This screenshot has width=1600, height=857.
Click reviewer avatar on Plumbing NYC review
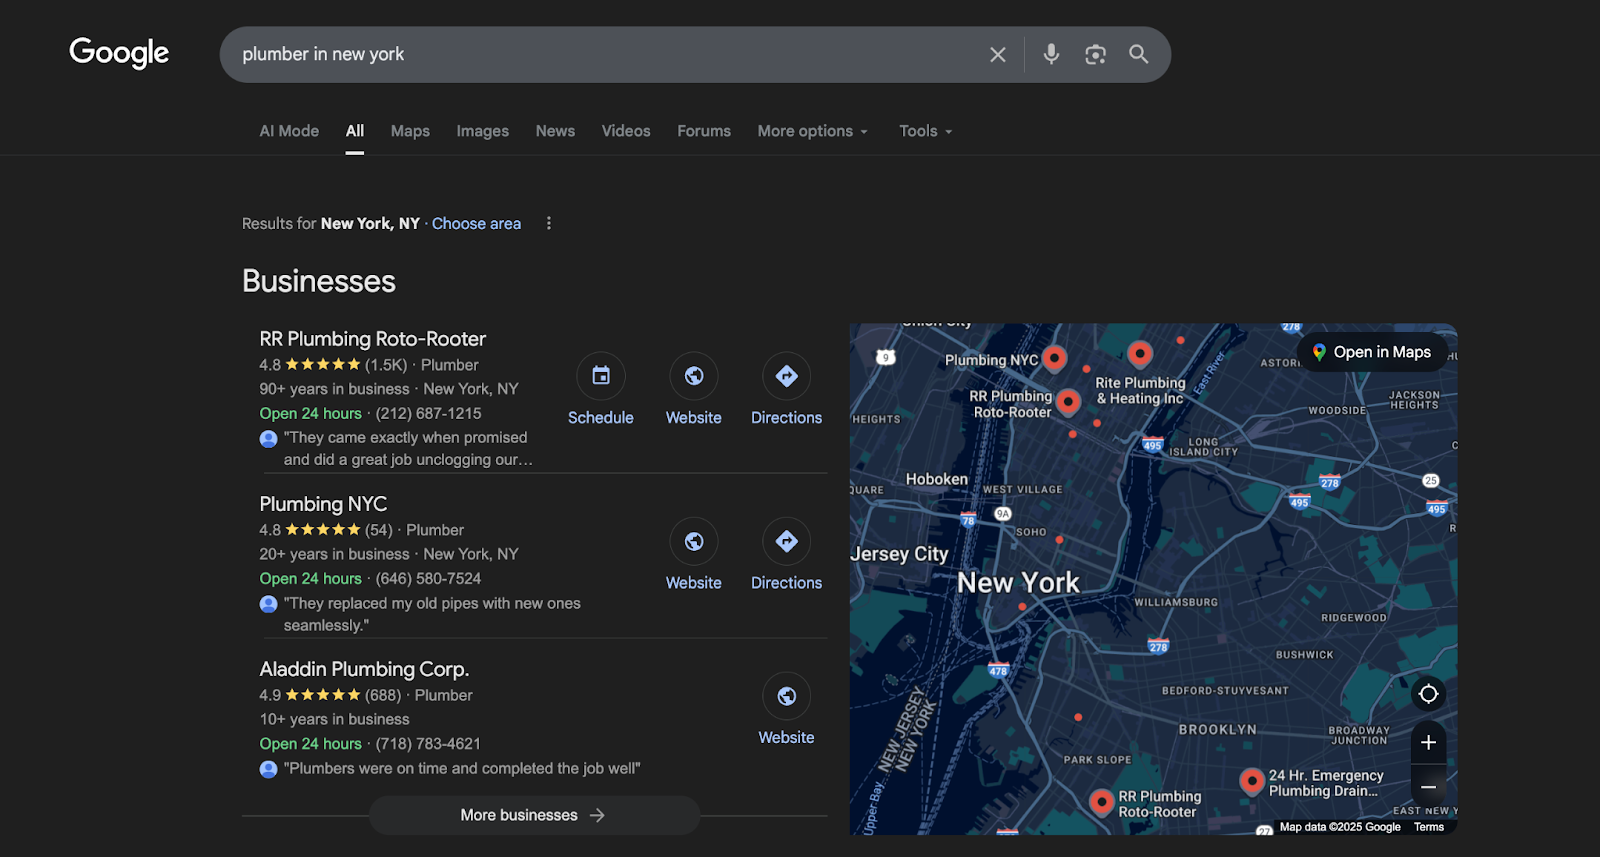268,604
